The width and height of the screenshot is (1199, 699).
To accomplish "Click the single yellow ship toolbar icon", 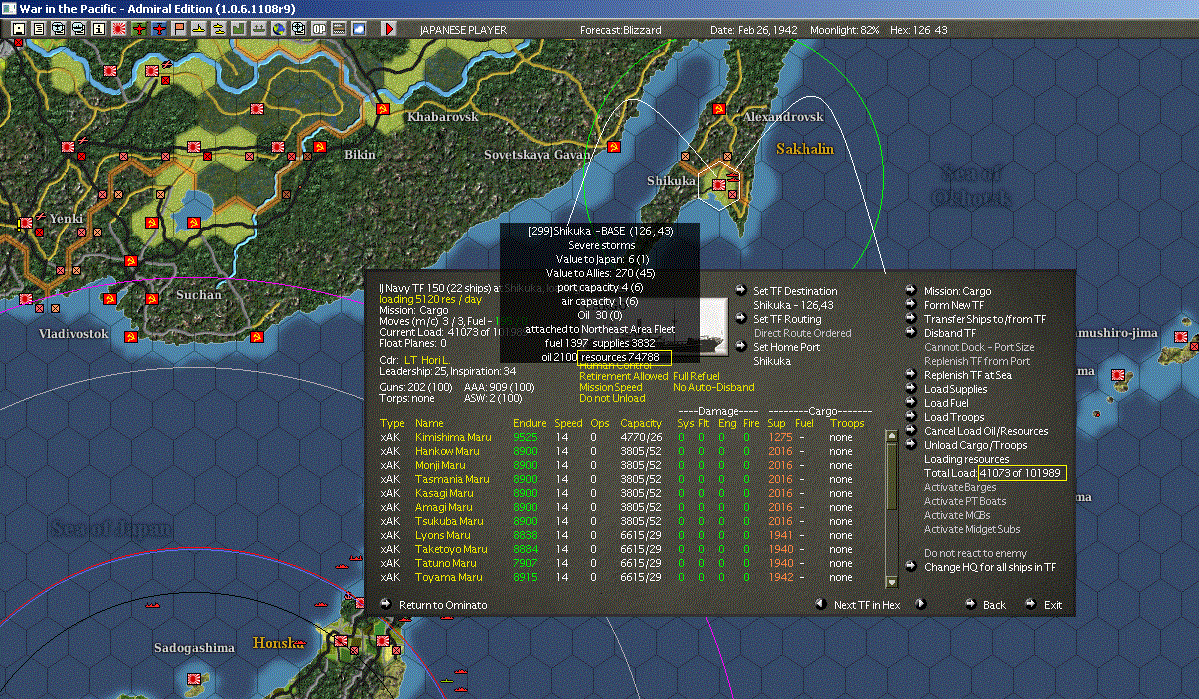I will tap(199, 29).
